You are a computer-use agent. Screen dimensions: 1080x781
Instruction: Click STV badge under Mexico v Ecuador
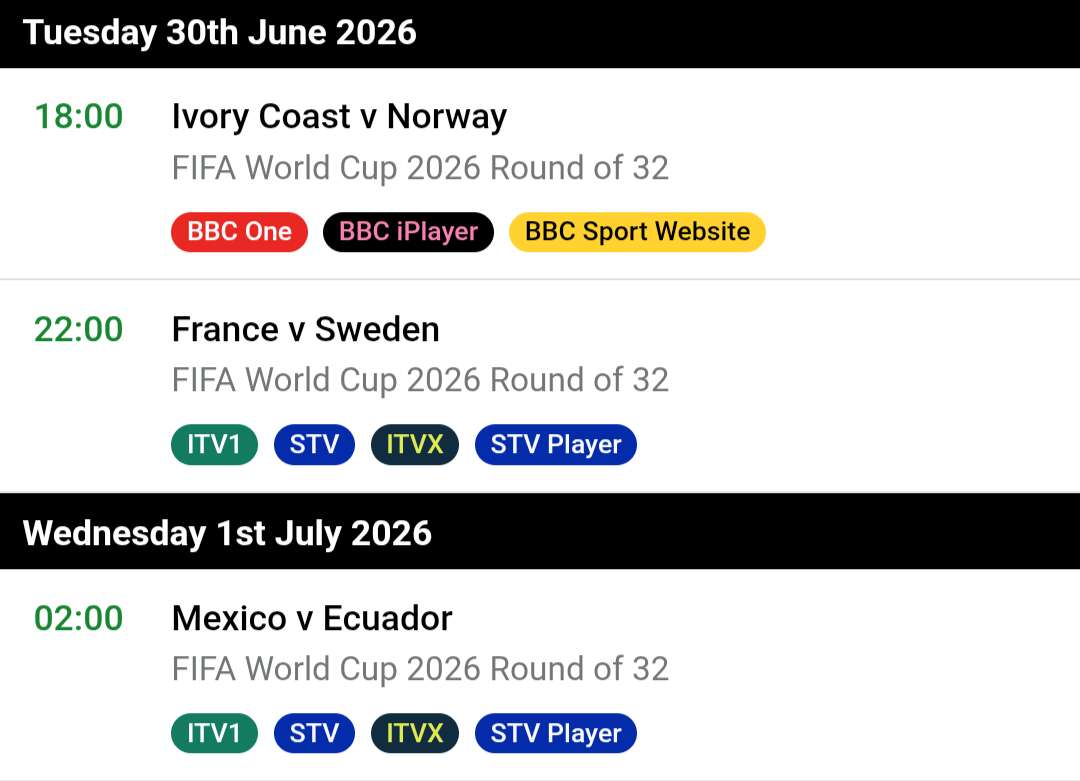pos(314,733)
